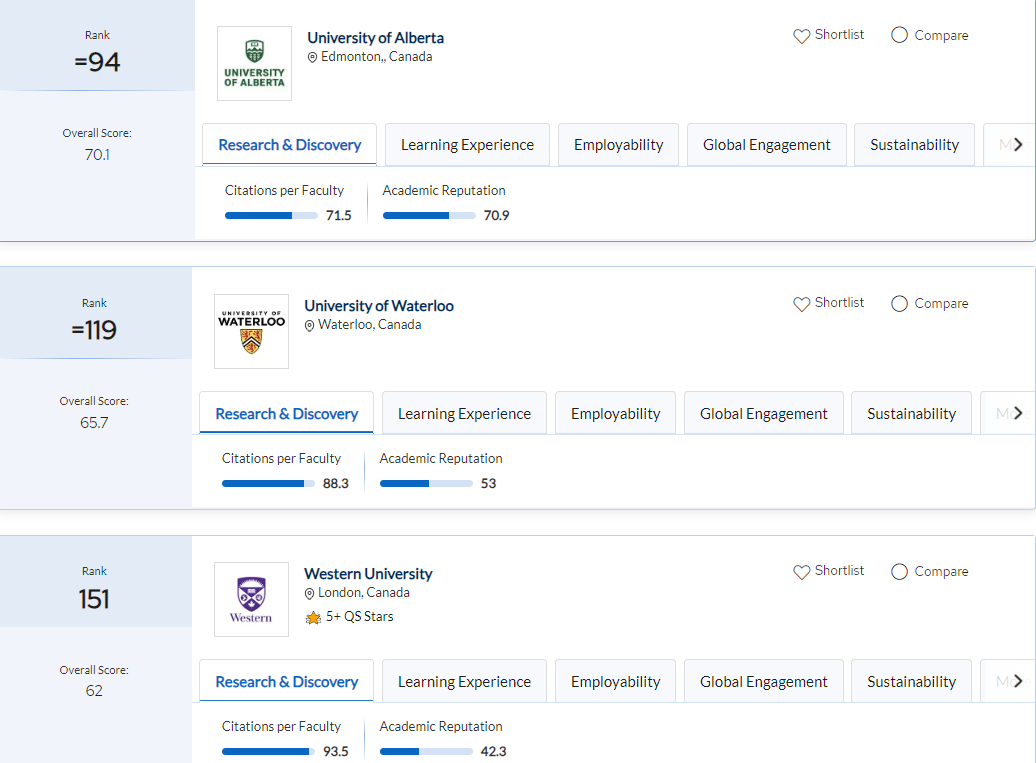This screenshot has width=1036, height=763.
Task: Click the University of Alberta logo
Action: coord(254,63)
